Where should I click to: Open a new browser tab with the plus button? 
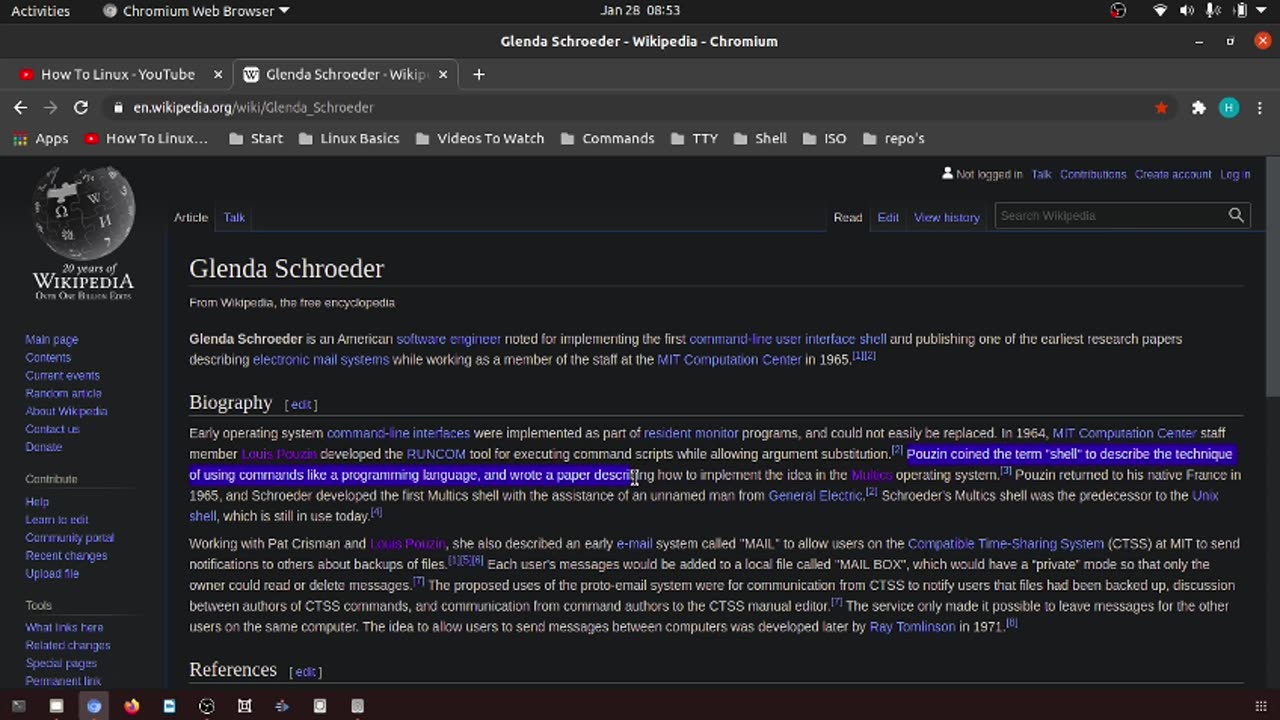click(478, 74)
